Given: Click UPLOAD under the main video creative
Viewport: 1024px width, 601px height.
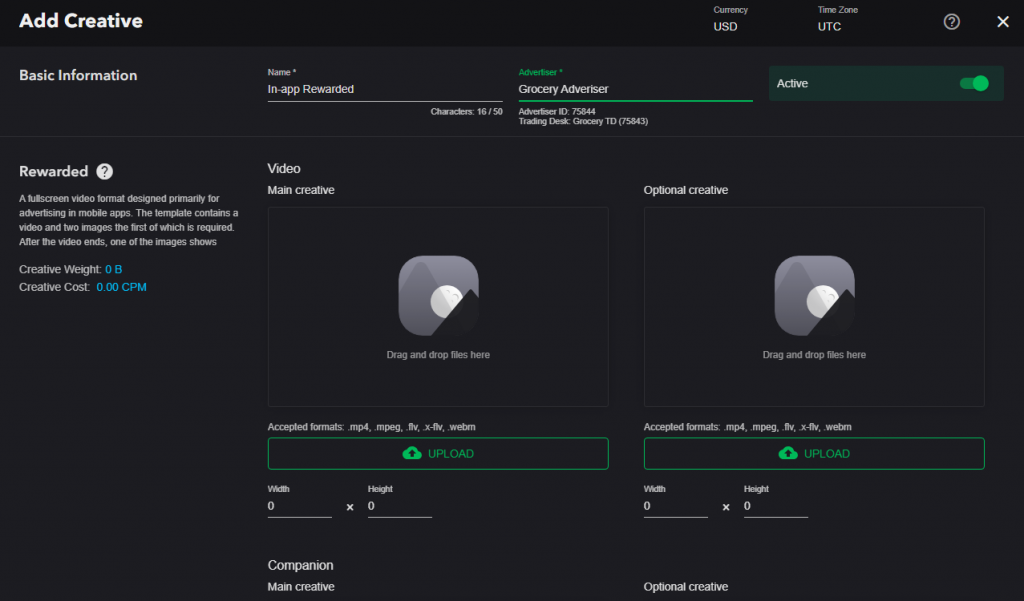Looking at the screenshot, I should 438,453.
